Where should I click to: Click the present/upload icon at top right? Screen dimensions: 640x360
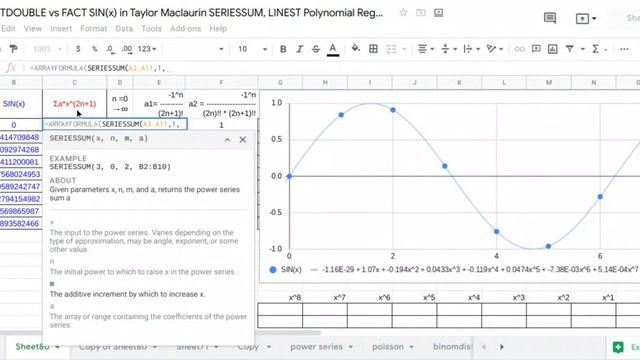[x=582, y=18]
